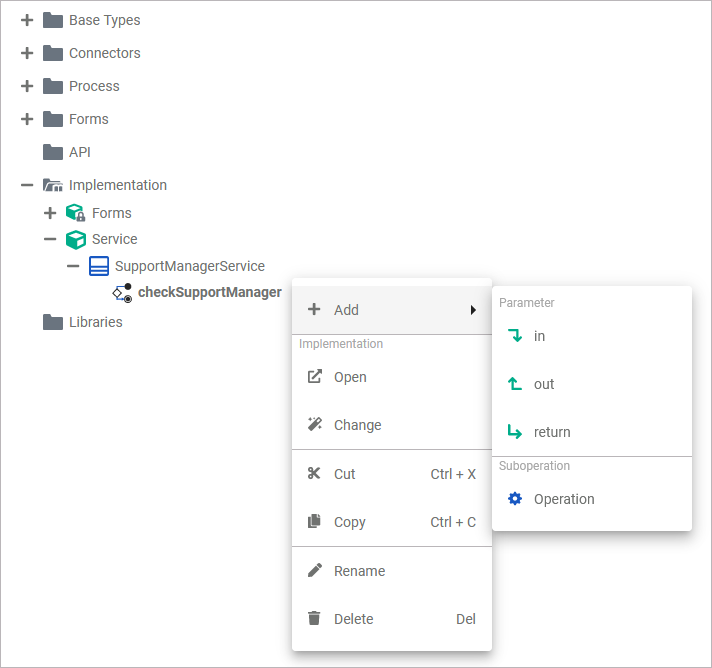Add an 'in' parameter
Viewport: 712px width, 668px height.
coord(592,336)
